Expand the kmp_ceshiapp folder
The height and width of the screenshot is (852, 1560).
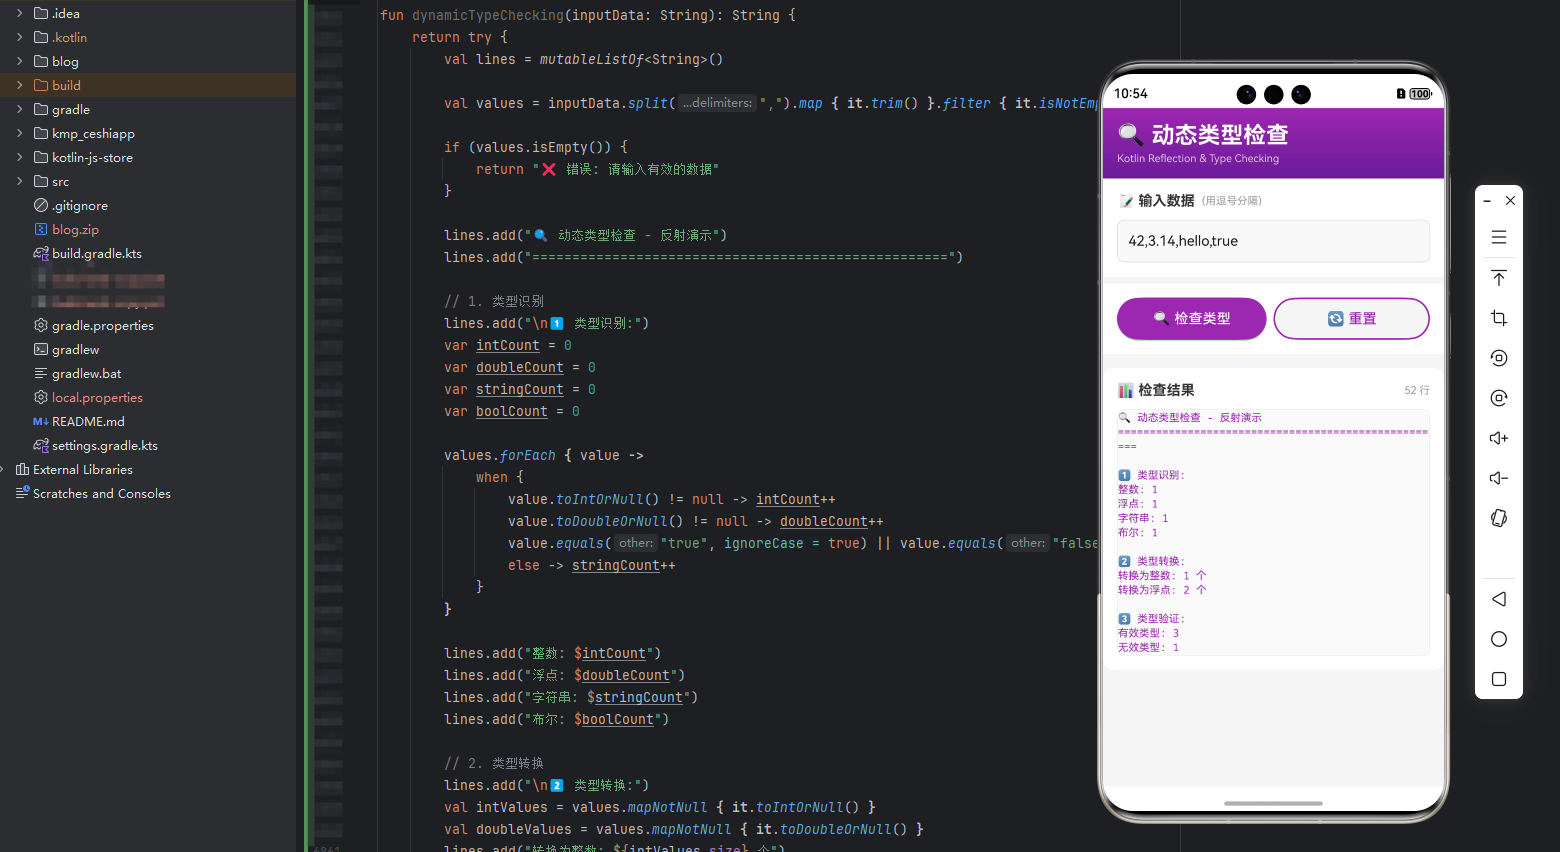19,133
